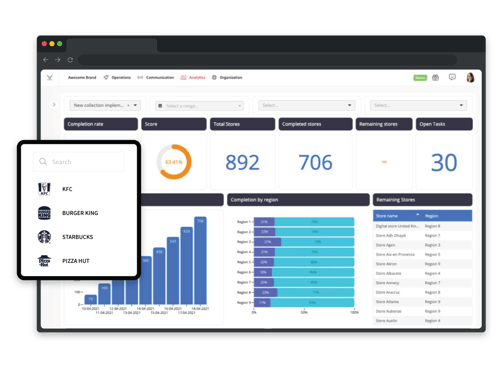Click the Awesome Brand label
500x391 pixels.
coord(82,77)
